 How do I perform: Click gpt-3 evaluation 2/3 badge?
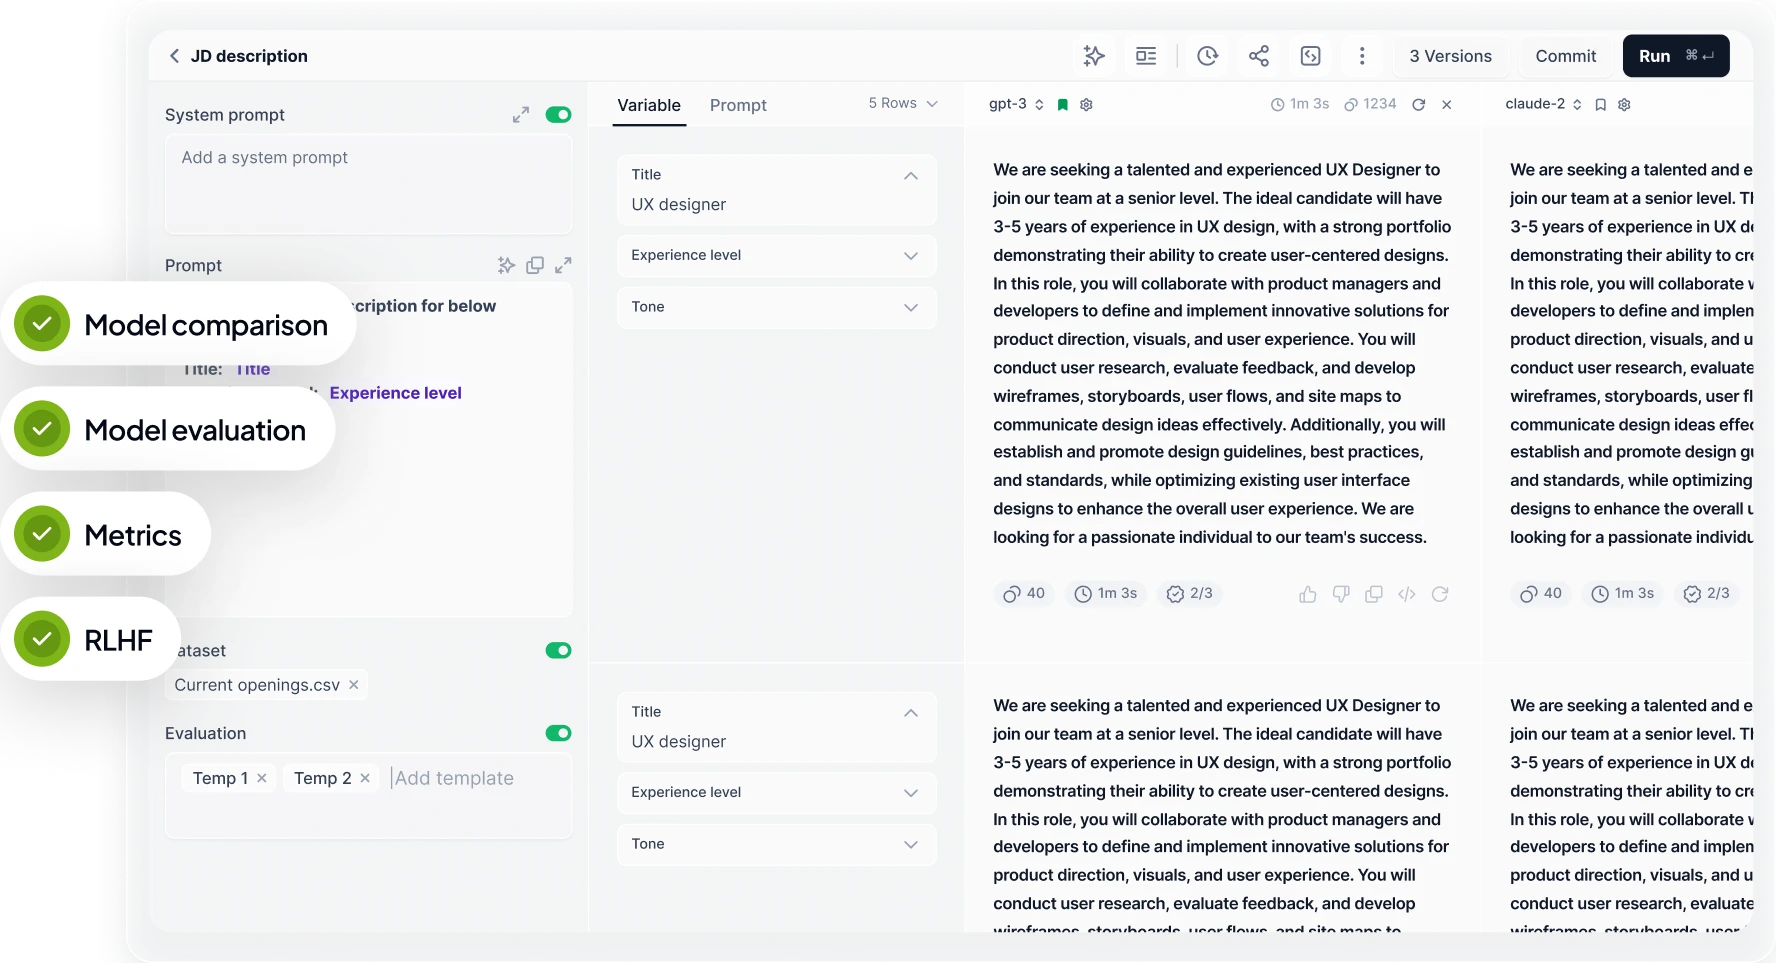click(1190, 594)
